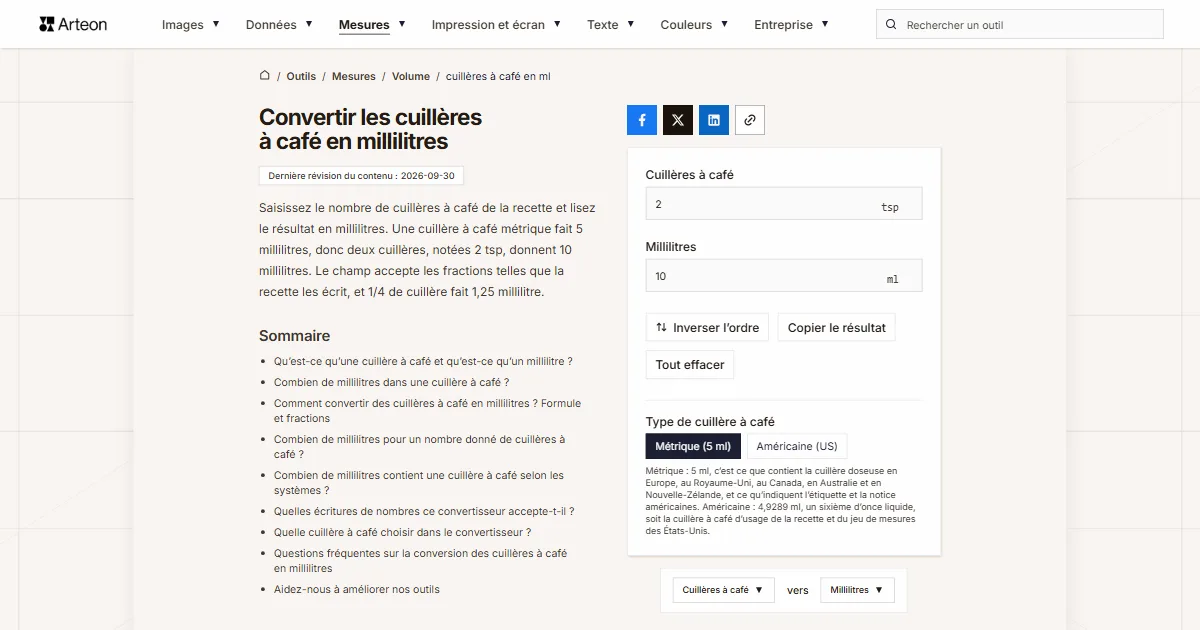Image resolution: width=1200 pixels, height=630 pixels.
Task: Click the Arteon logo
Action: (x=73, y=24)
